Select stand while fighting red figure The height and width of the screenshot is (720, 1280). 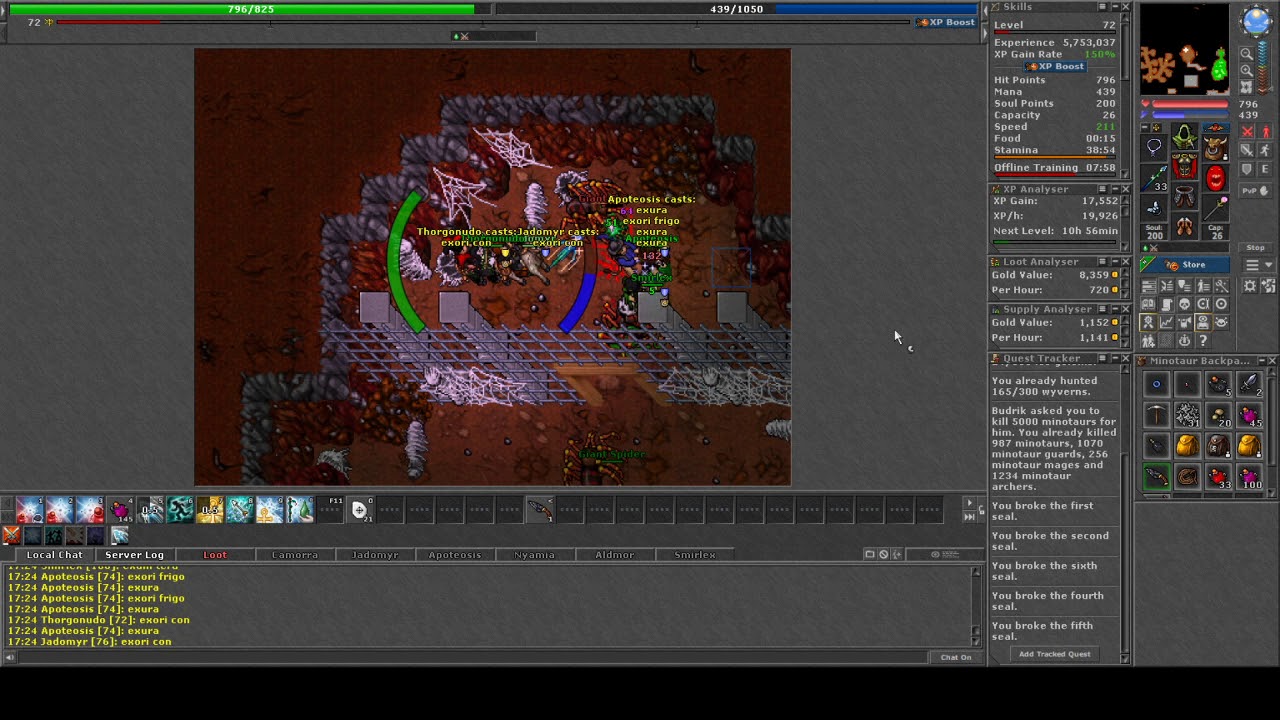pos(1265,131)
